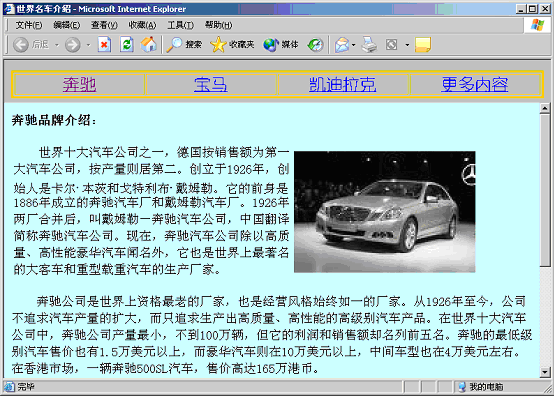The height and width of the screenshot is (396, 554).
Task: Close the Internet Explorer window
Action: (x=545, y=9)
